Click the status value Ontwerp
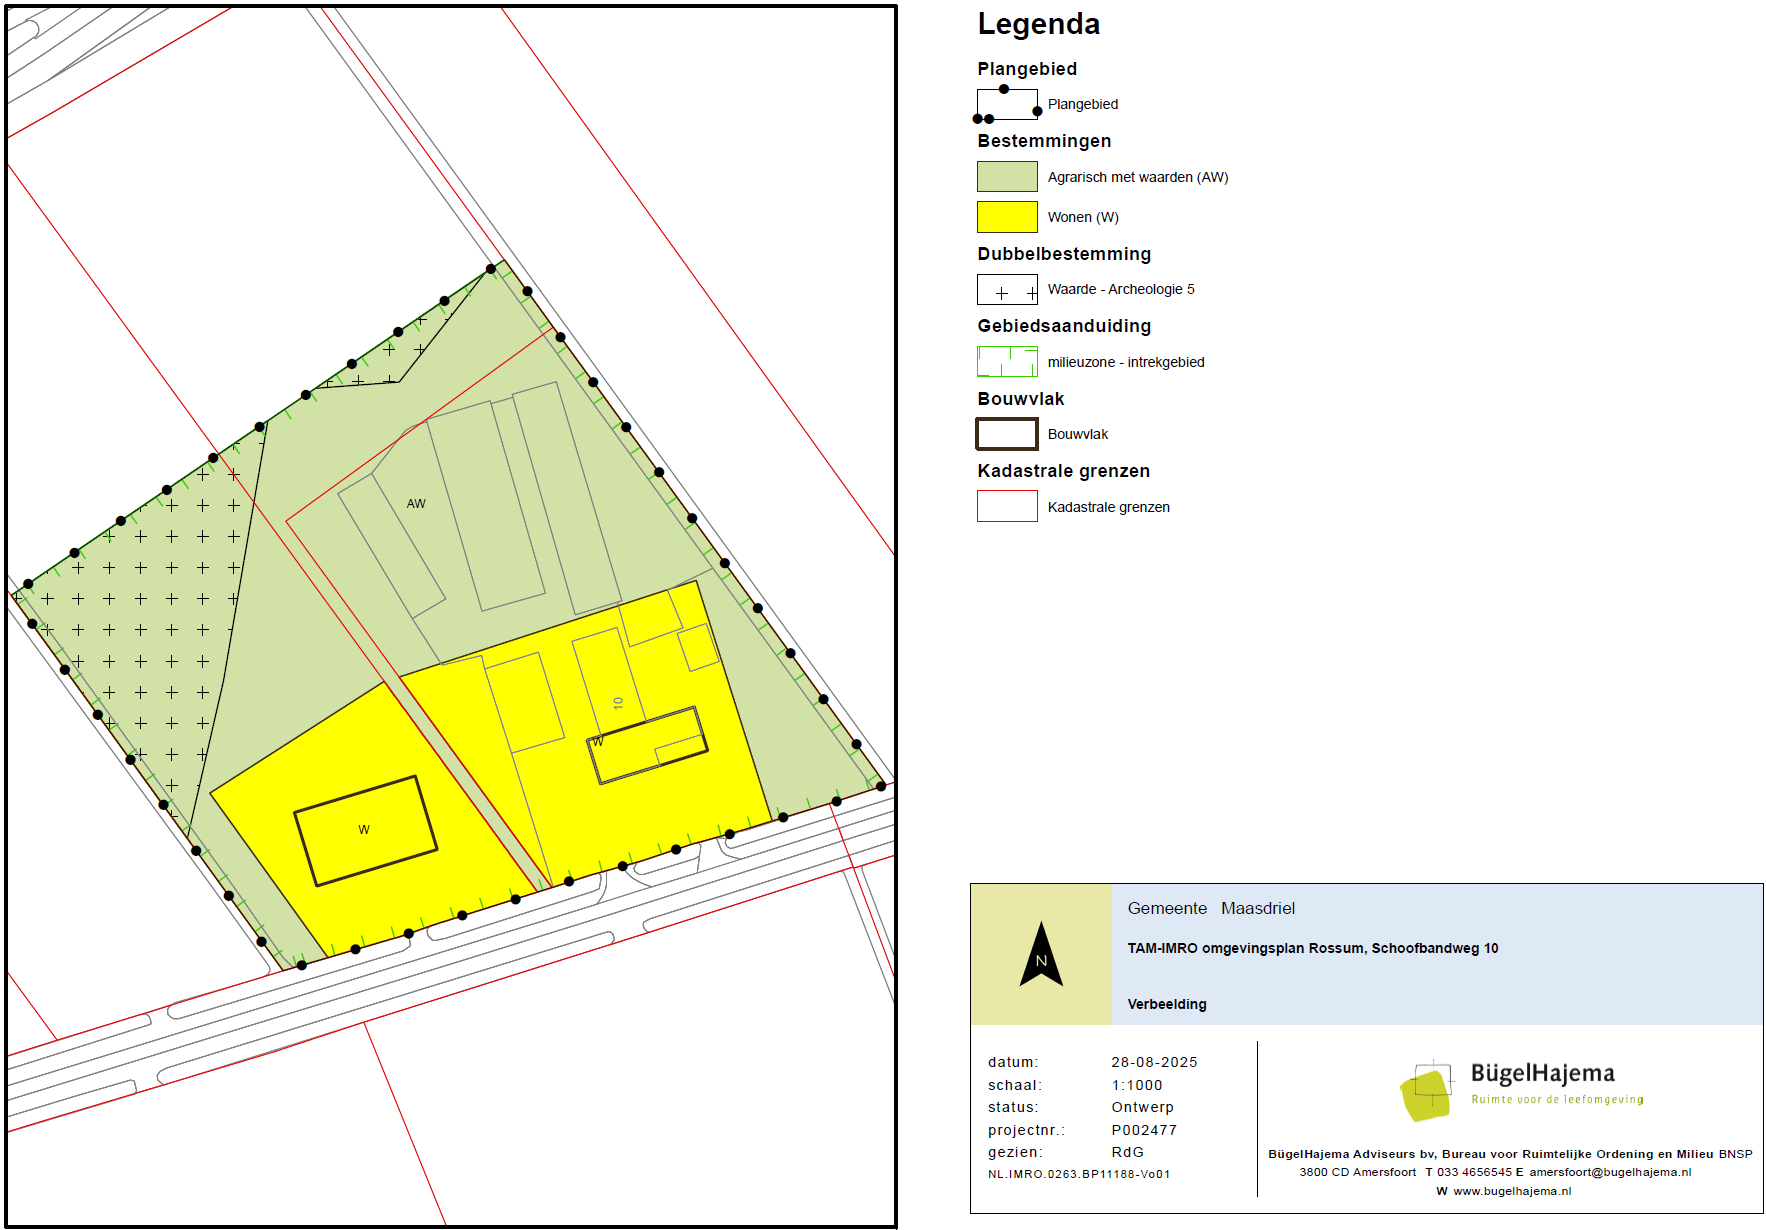Viewport: 1766px width, 1230px height. tap(1142, 1107)
